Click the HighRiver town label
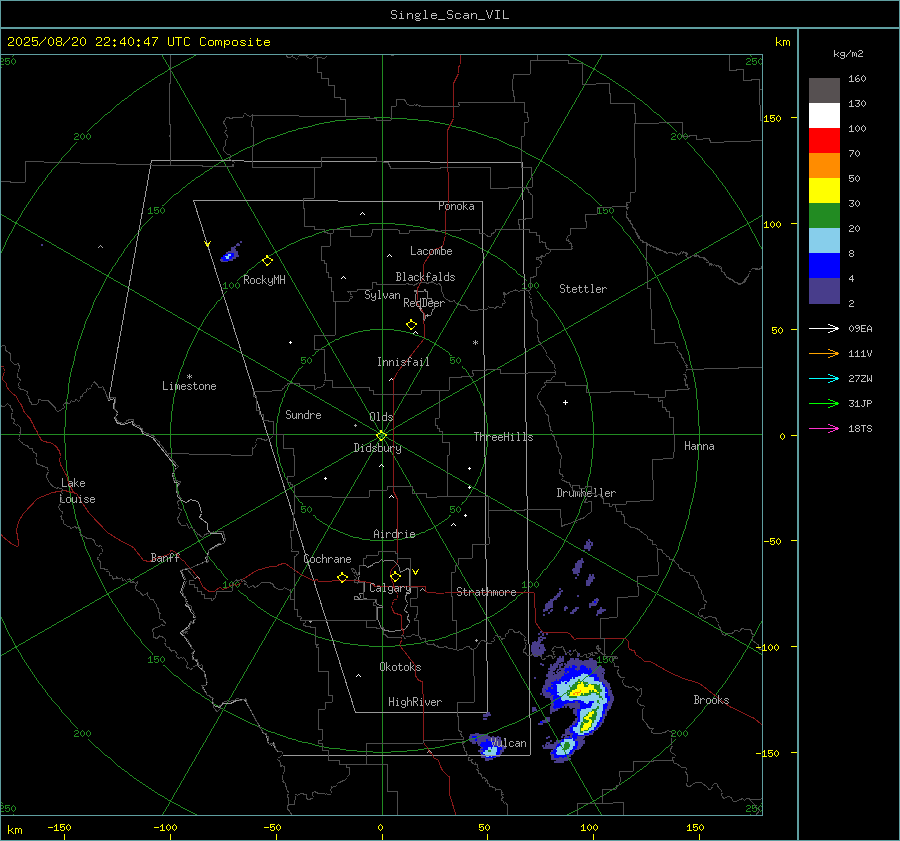 415,702
